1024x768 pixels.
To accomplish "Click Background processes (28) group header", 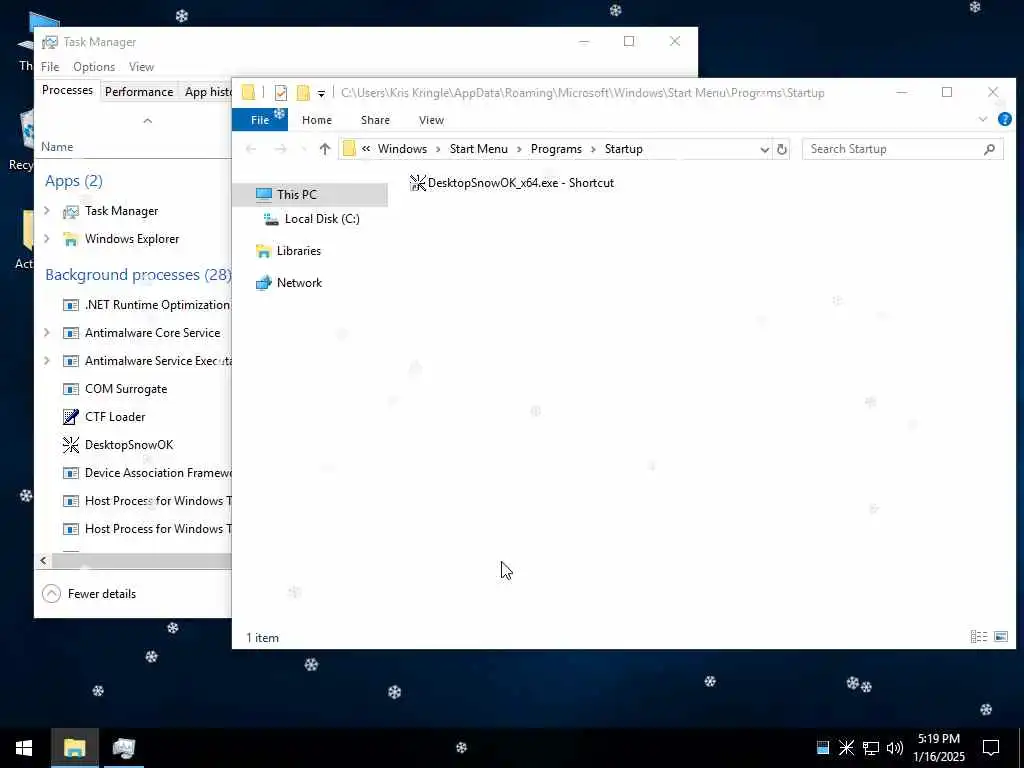I will [138, 275].
